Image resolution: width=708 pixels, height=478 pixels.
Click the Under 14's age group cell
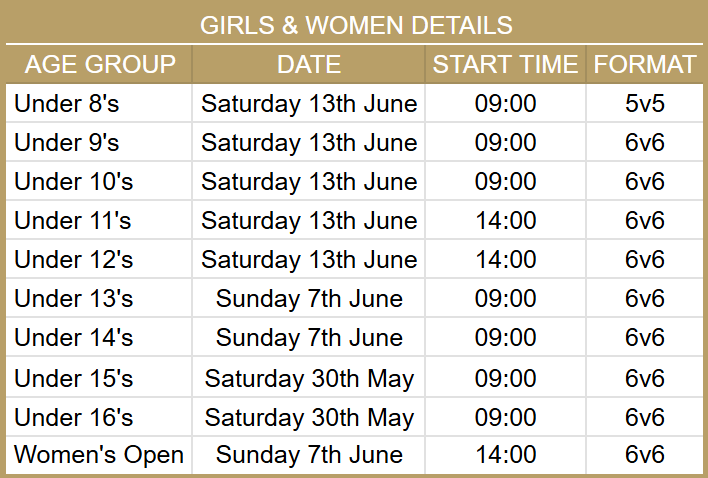pyautogui.click(x=74, y=337)
